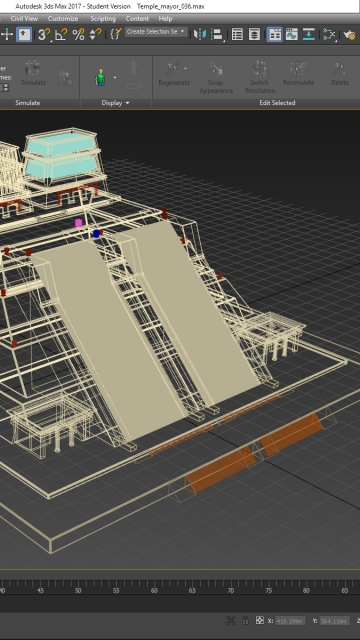Open the Scripting menu
360x640 pixels.
[103, 19]
